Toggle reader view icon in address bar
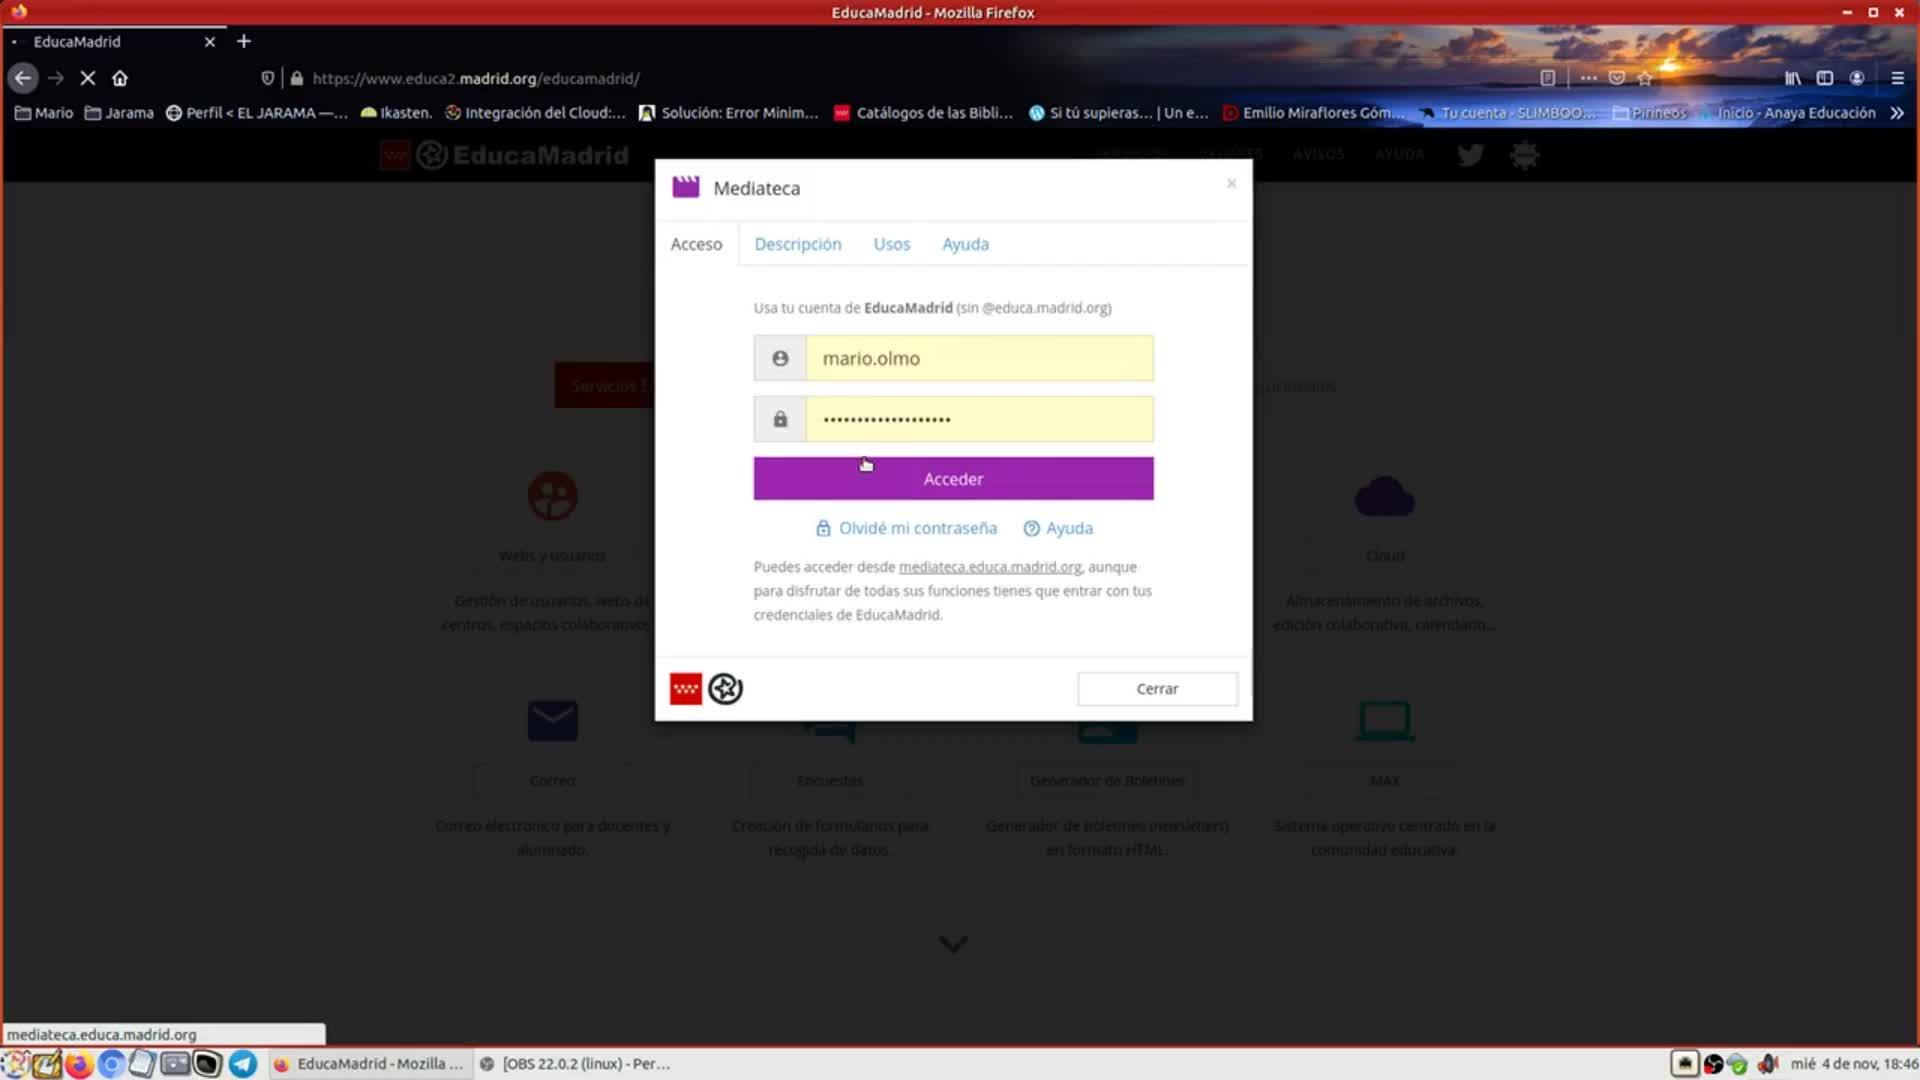 pos(1548,78)
